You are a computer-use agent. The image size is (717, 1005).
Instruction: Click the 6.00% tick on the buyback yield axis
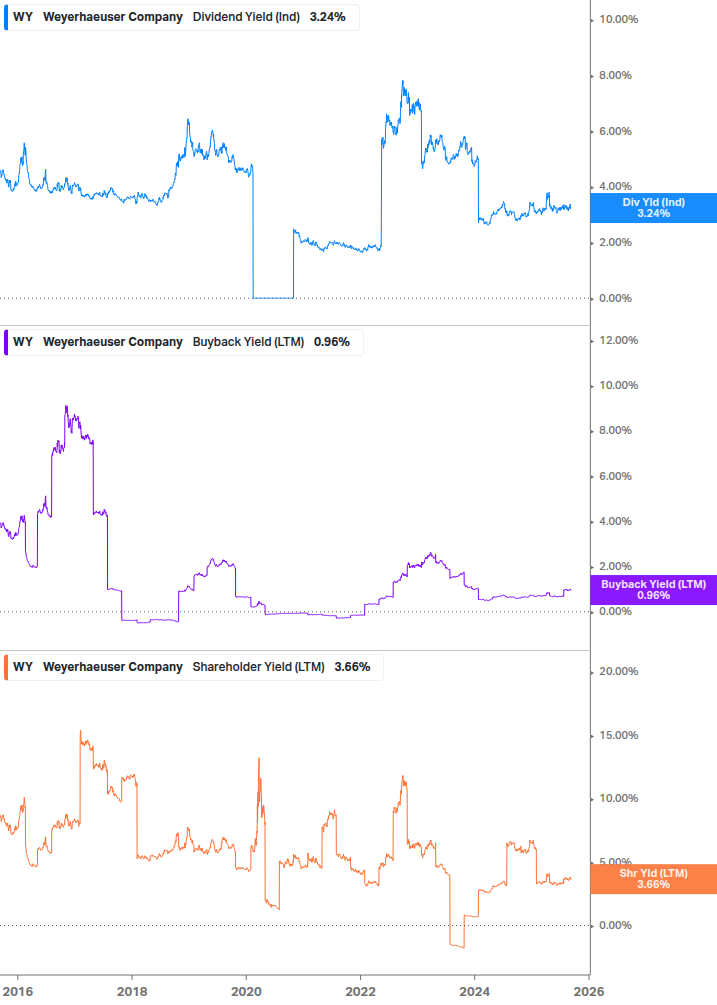coord(615,476)
